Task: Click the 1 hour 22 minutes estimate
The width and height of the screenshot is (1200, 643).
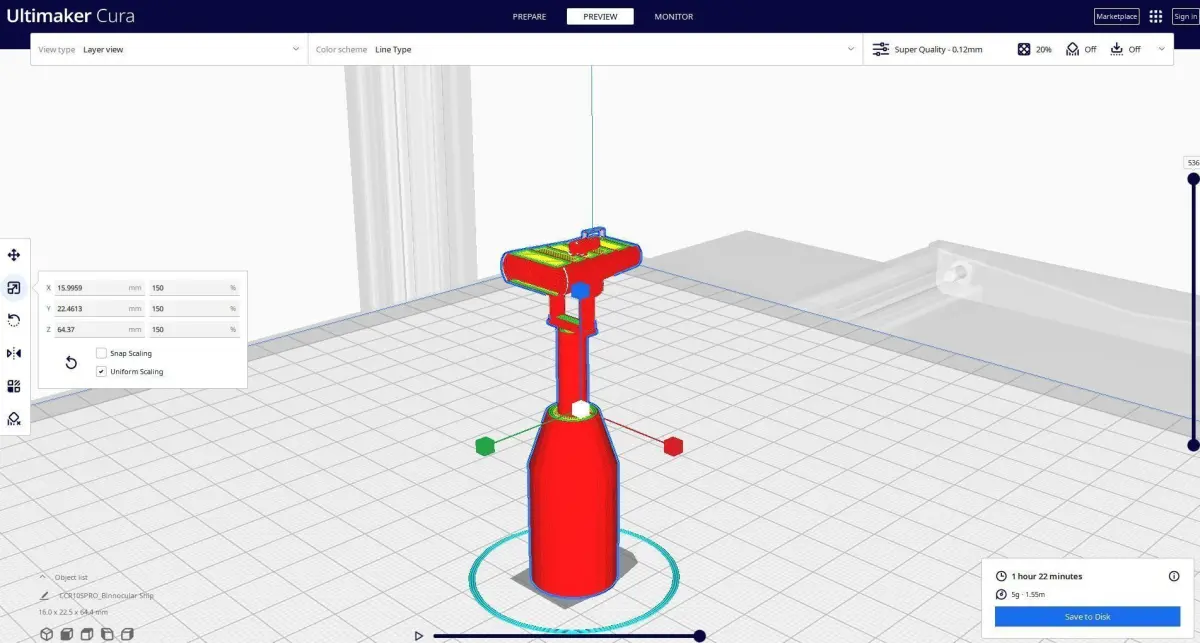Action: [x=1047, y=576]
